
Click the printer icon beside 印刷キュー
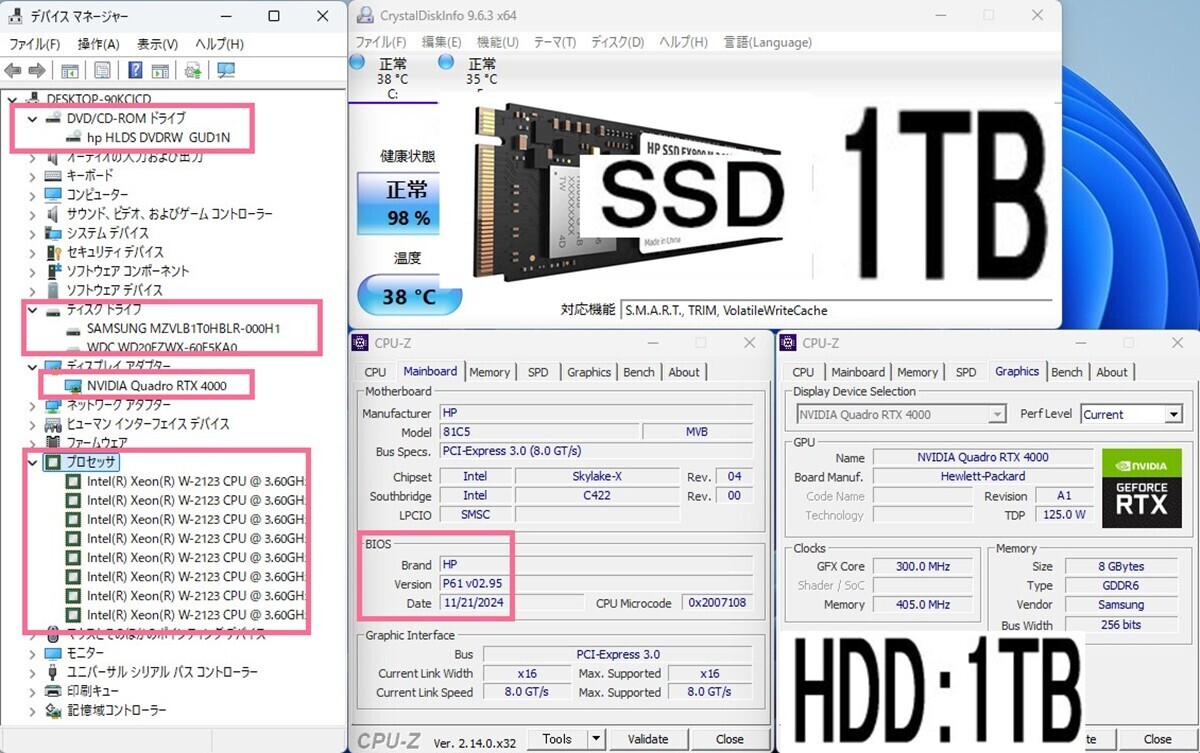pos(54,691)
